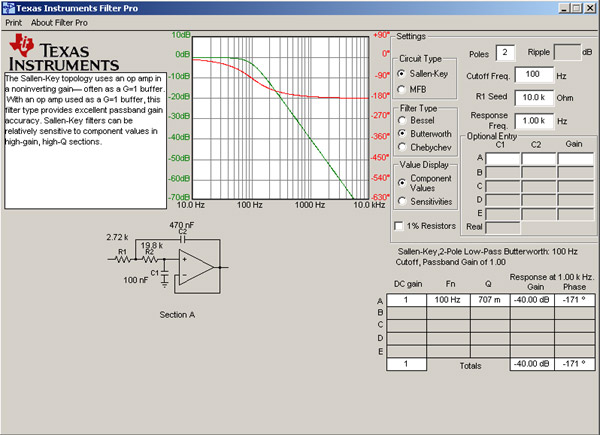Click the Totals Phase -171° cell

574,364
